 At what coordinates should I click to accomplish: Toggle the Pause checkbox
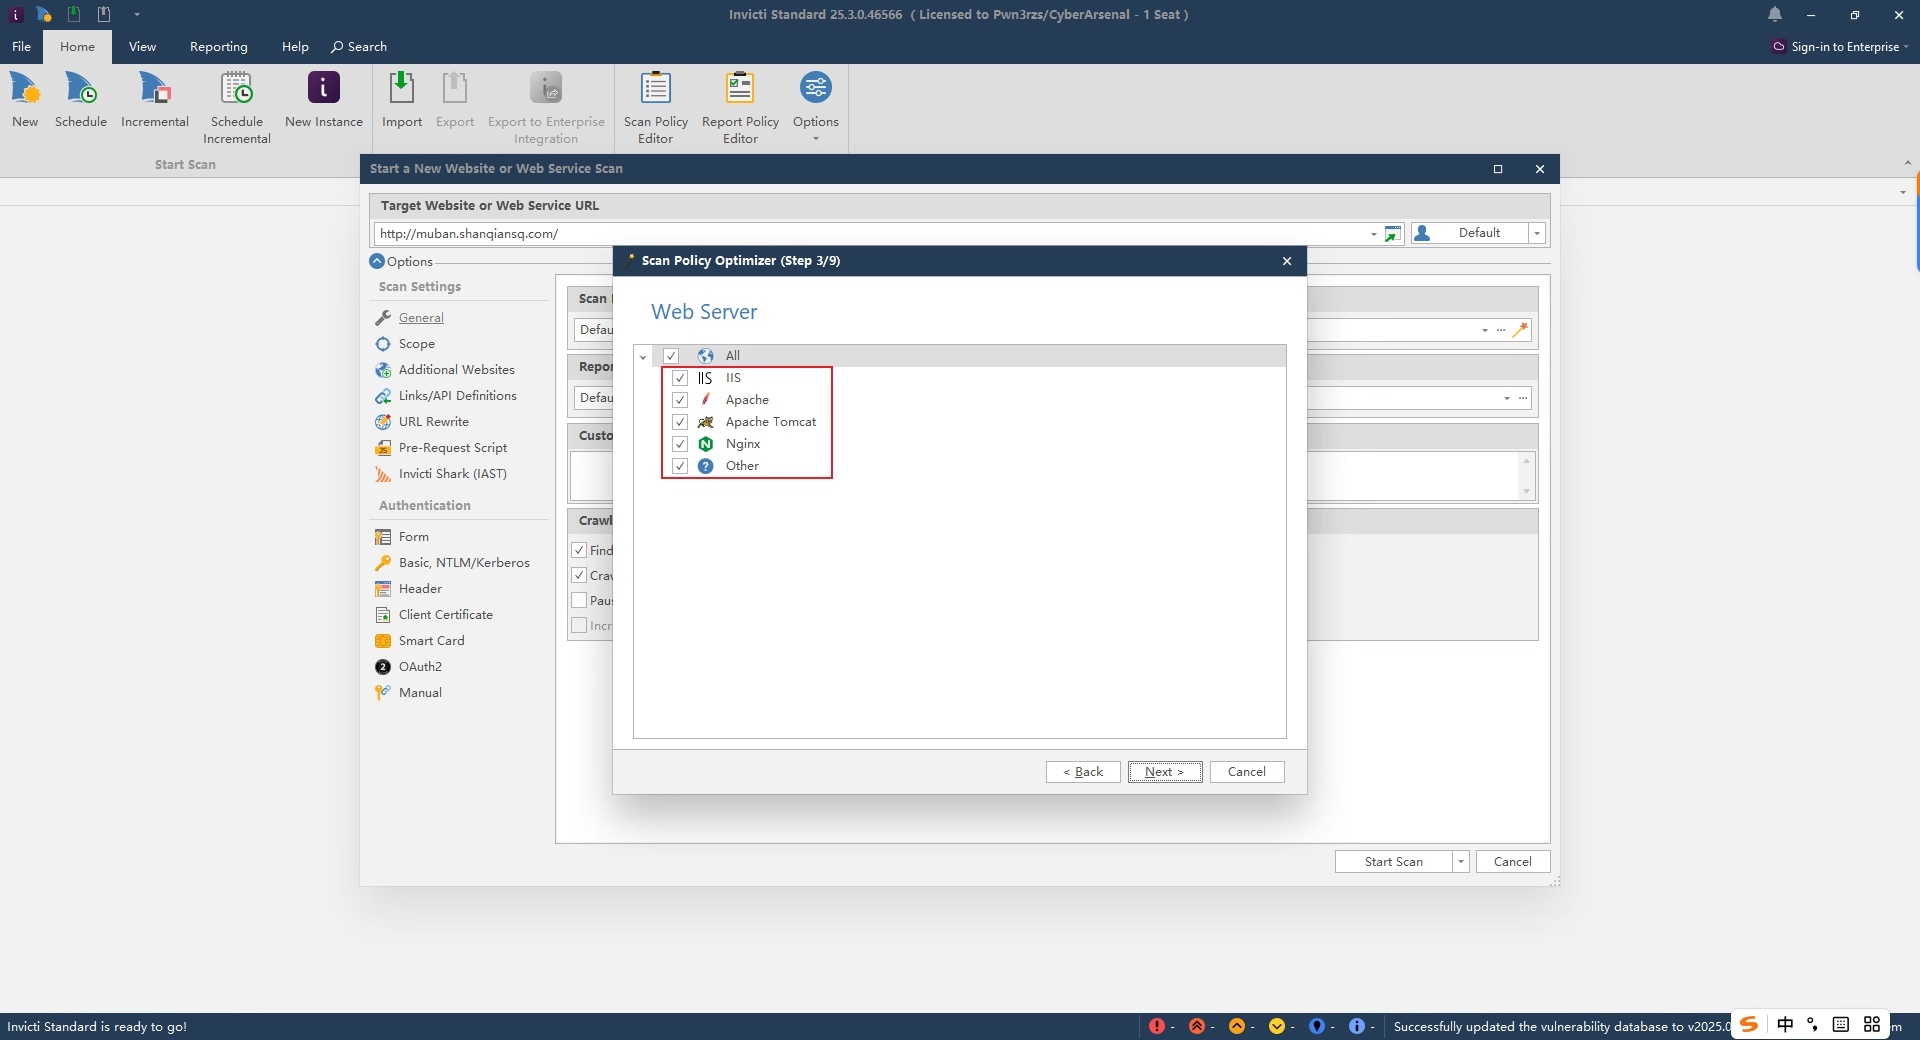pyautogui.click(x=579, y=600)
